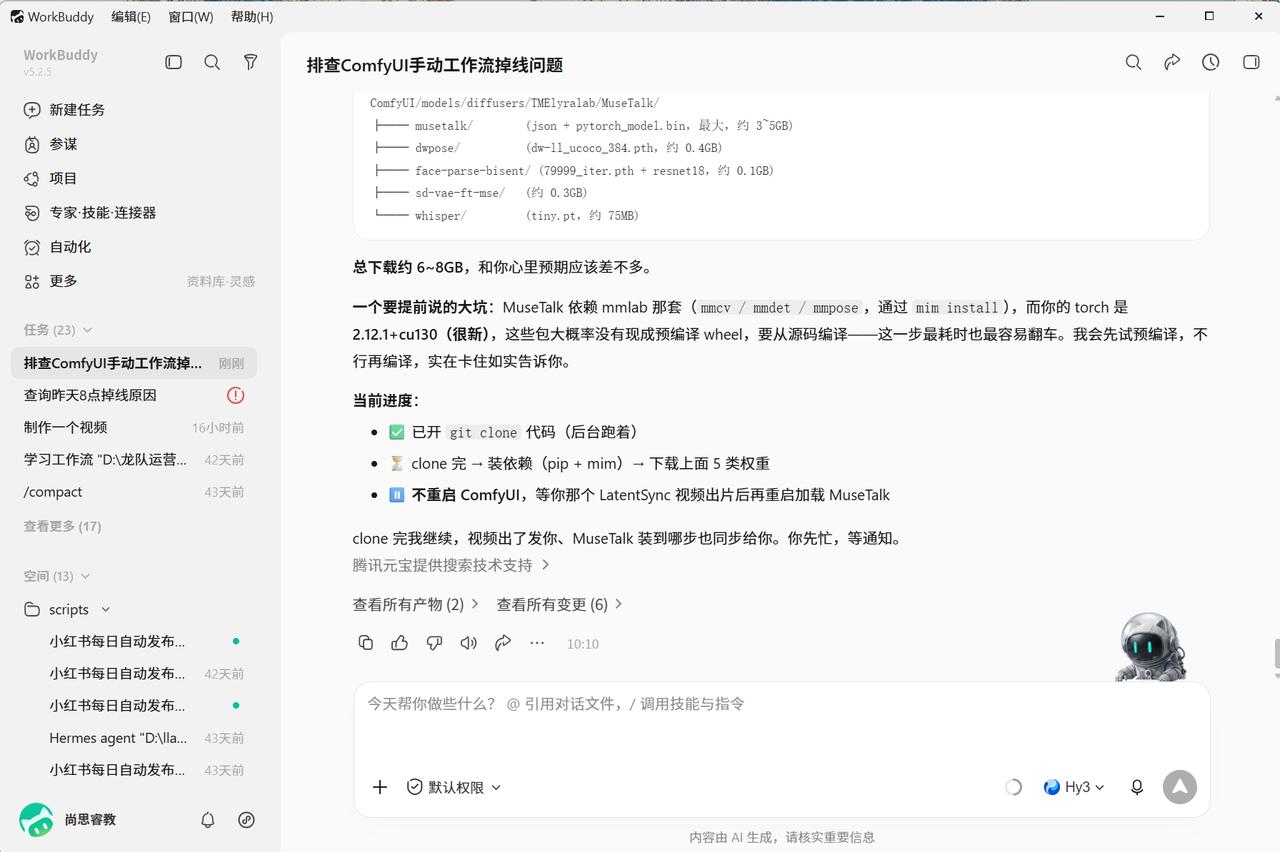Open search in the sidebar header
This screenshot has height=852, width=1280.
tap(212, 62)
